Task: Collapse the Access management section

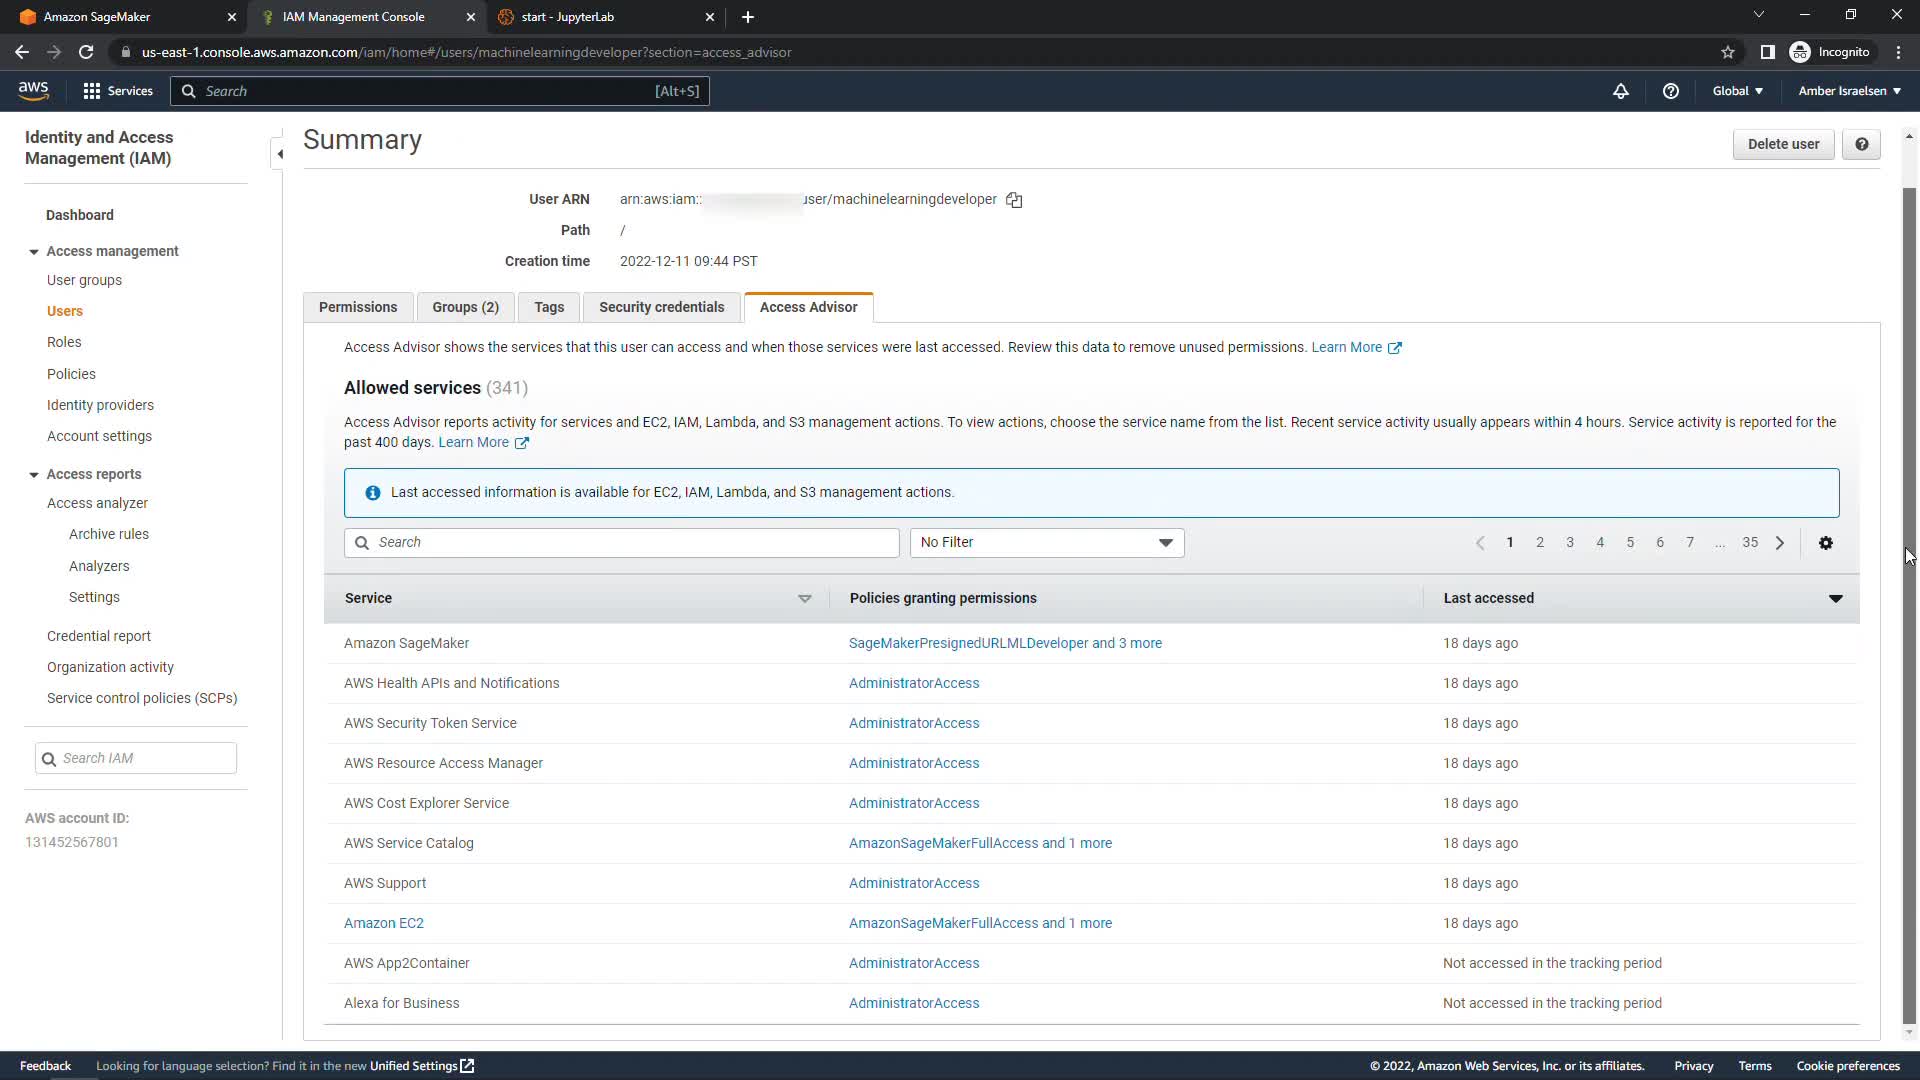Action: click(x=34, y=252)
